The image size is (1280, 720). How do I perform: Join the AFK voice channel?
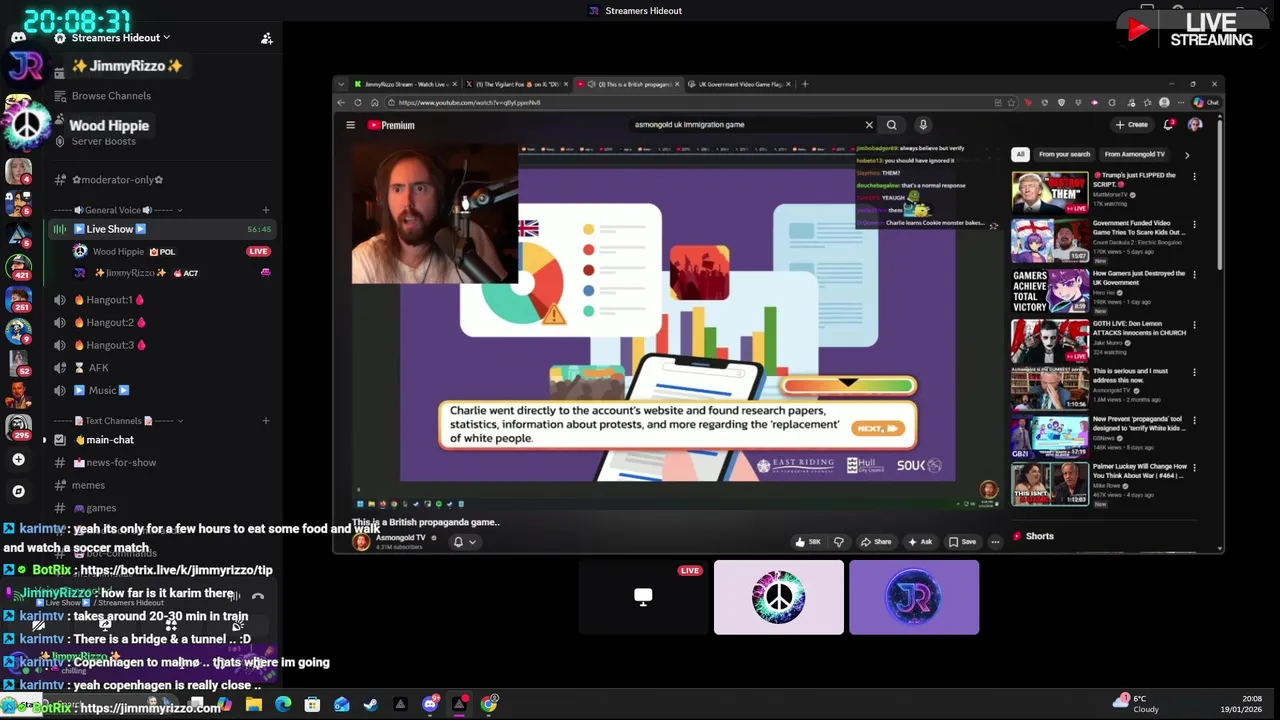click(98, 368)
